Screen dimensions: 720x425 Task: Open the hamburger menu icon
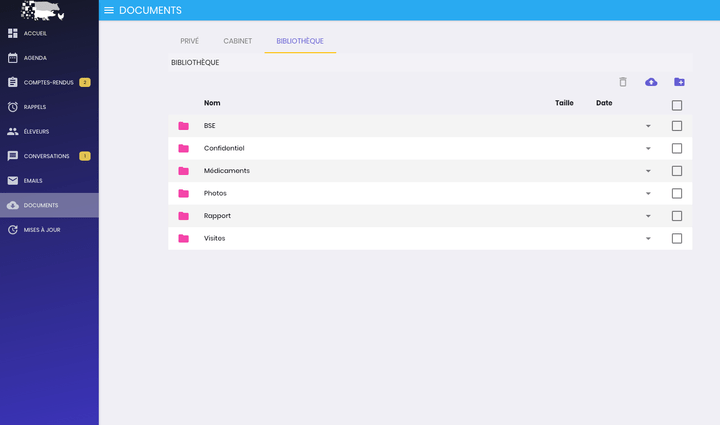point(109,10)
